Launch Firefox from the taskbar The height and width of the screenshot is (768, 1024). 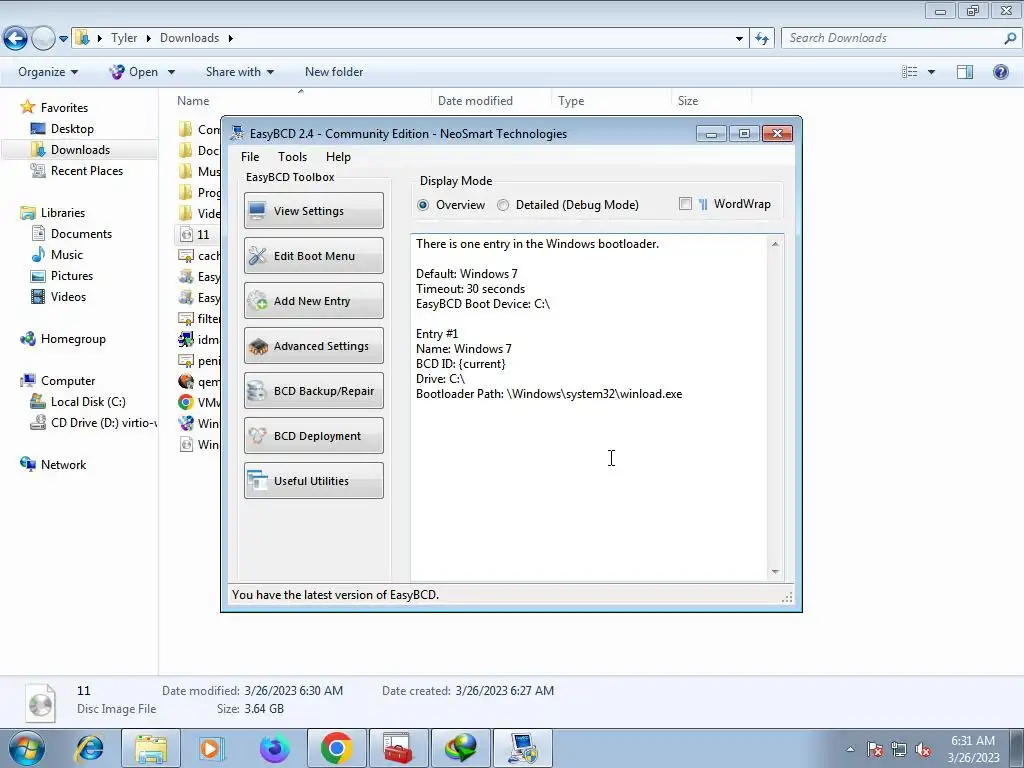tap(274, 748)
